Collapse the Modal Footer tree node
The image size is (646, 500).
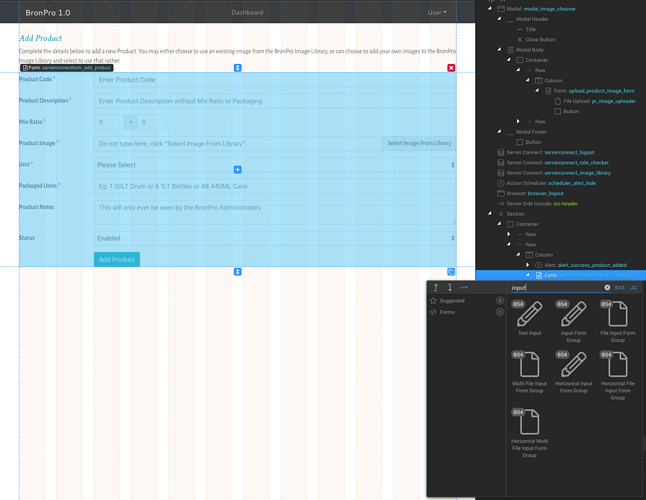pos(499,132)
